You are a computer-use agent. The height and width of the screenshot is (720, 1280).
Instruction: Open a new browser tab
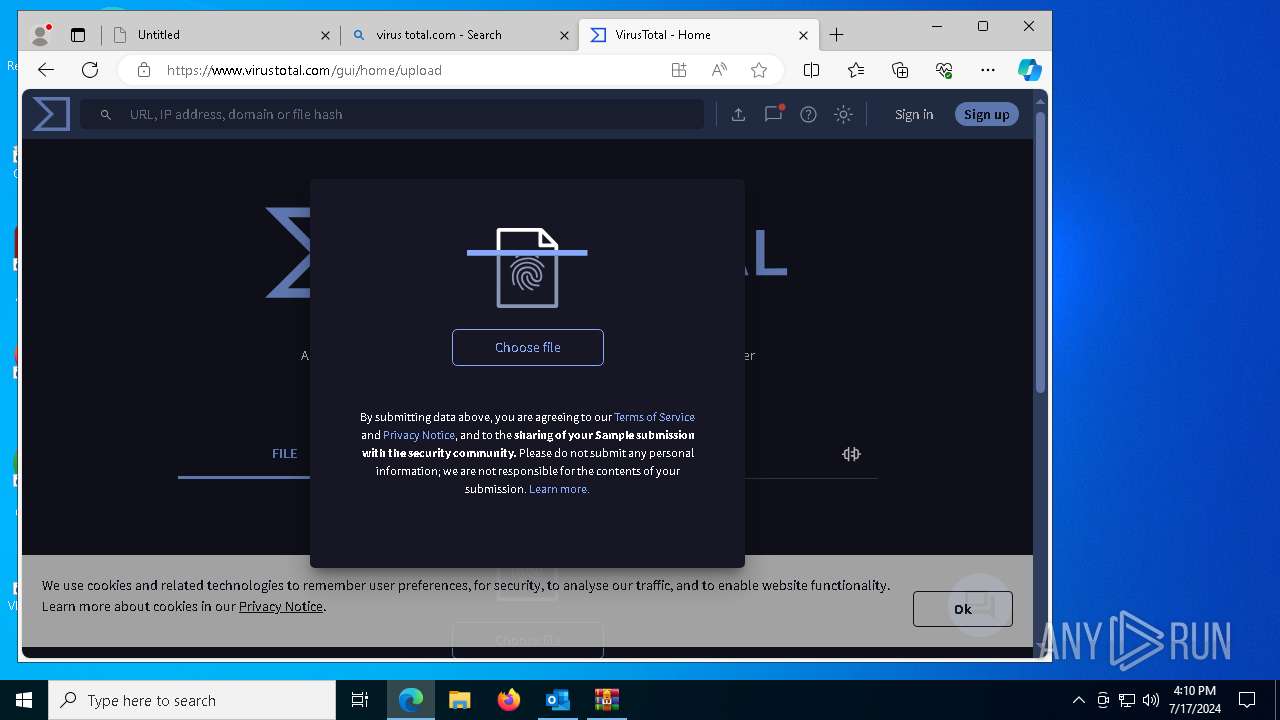837,35
